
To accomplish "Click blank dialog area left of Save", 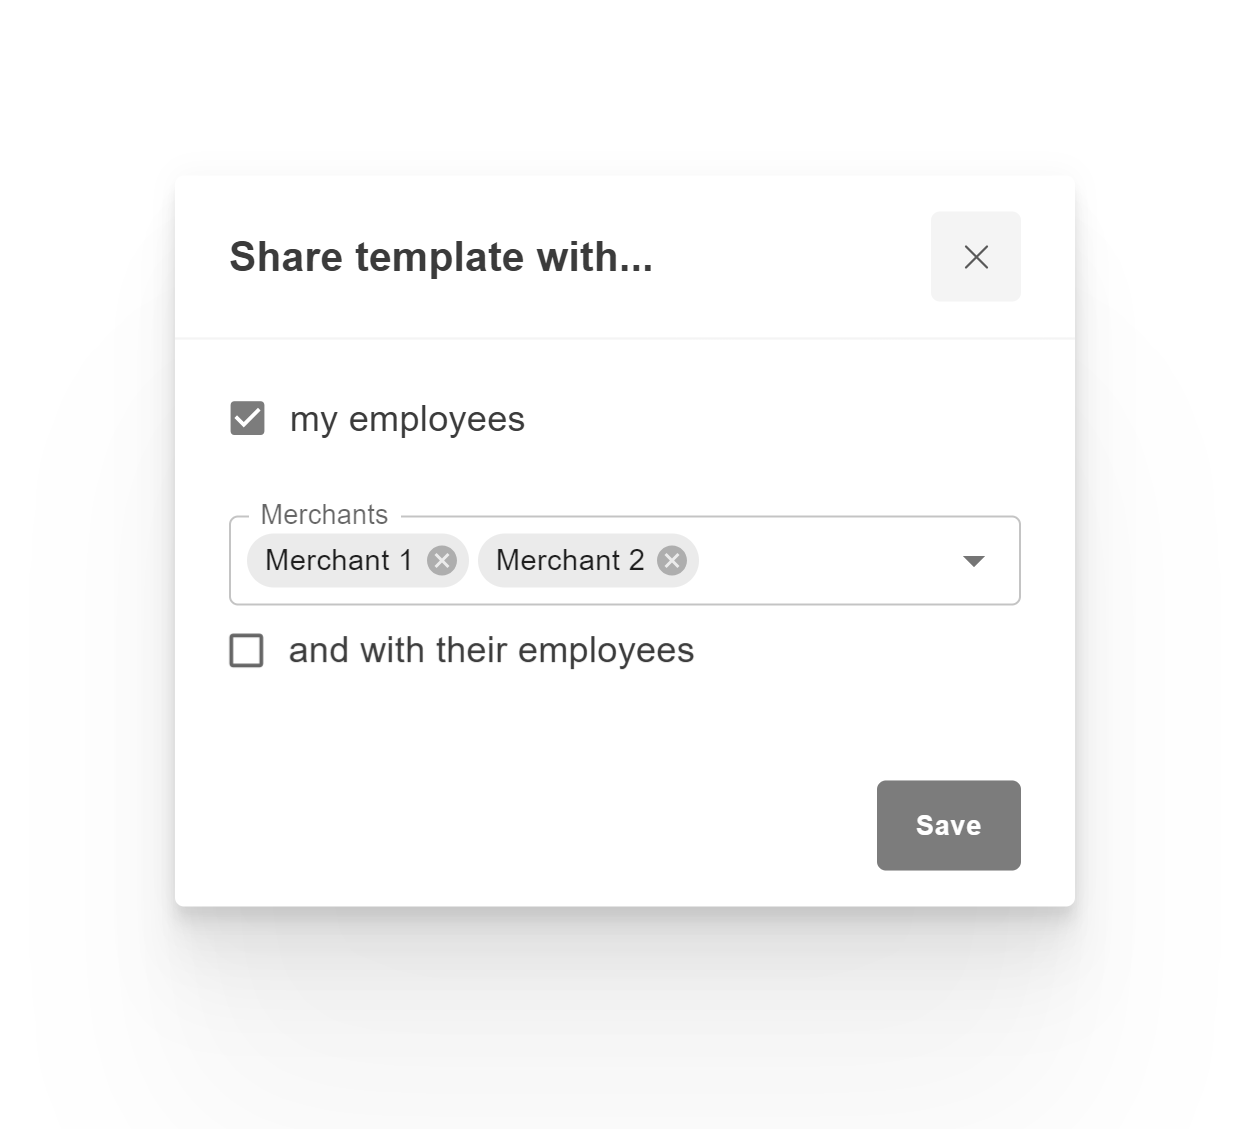I will 550,825.
